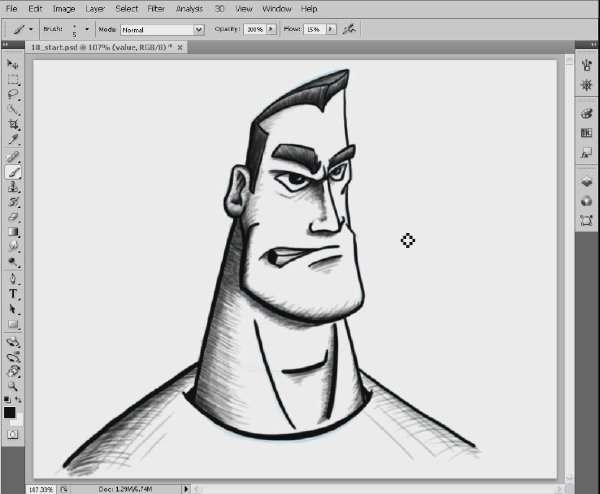Open the Filter menu
Screen dimensions: 600x494
tap(156, 8)
